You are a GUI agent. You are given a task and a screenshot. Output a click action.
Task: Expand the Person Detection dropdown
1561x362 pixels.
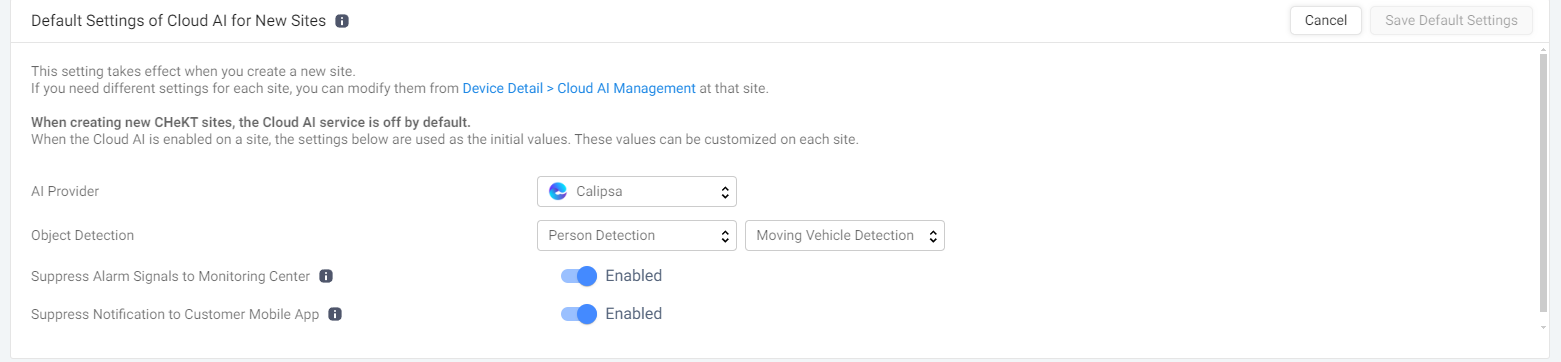click(x=637, y=236)
